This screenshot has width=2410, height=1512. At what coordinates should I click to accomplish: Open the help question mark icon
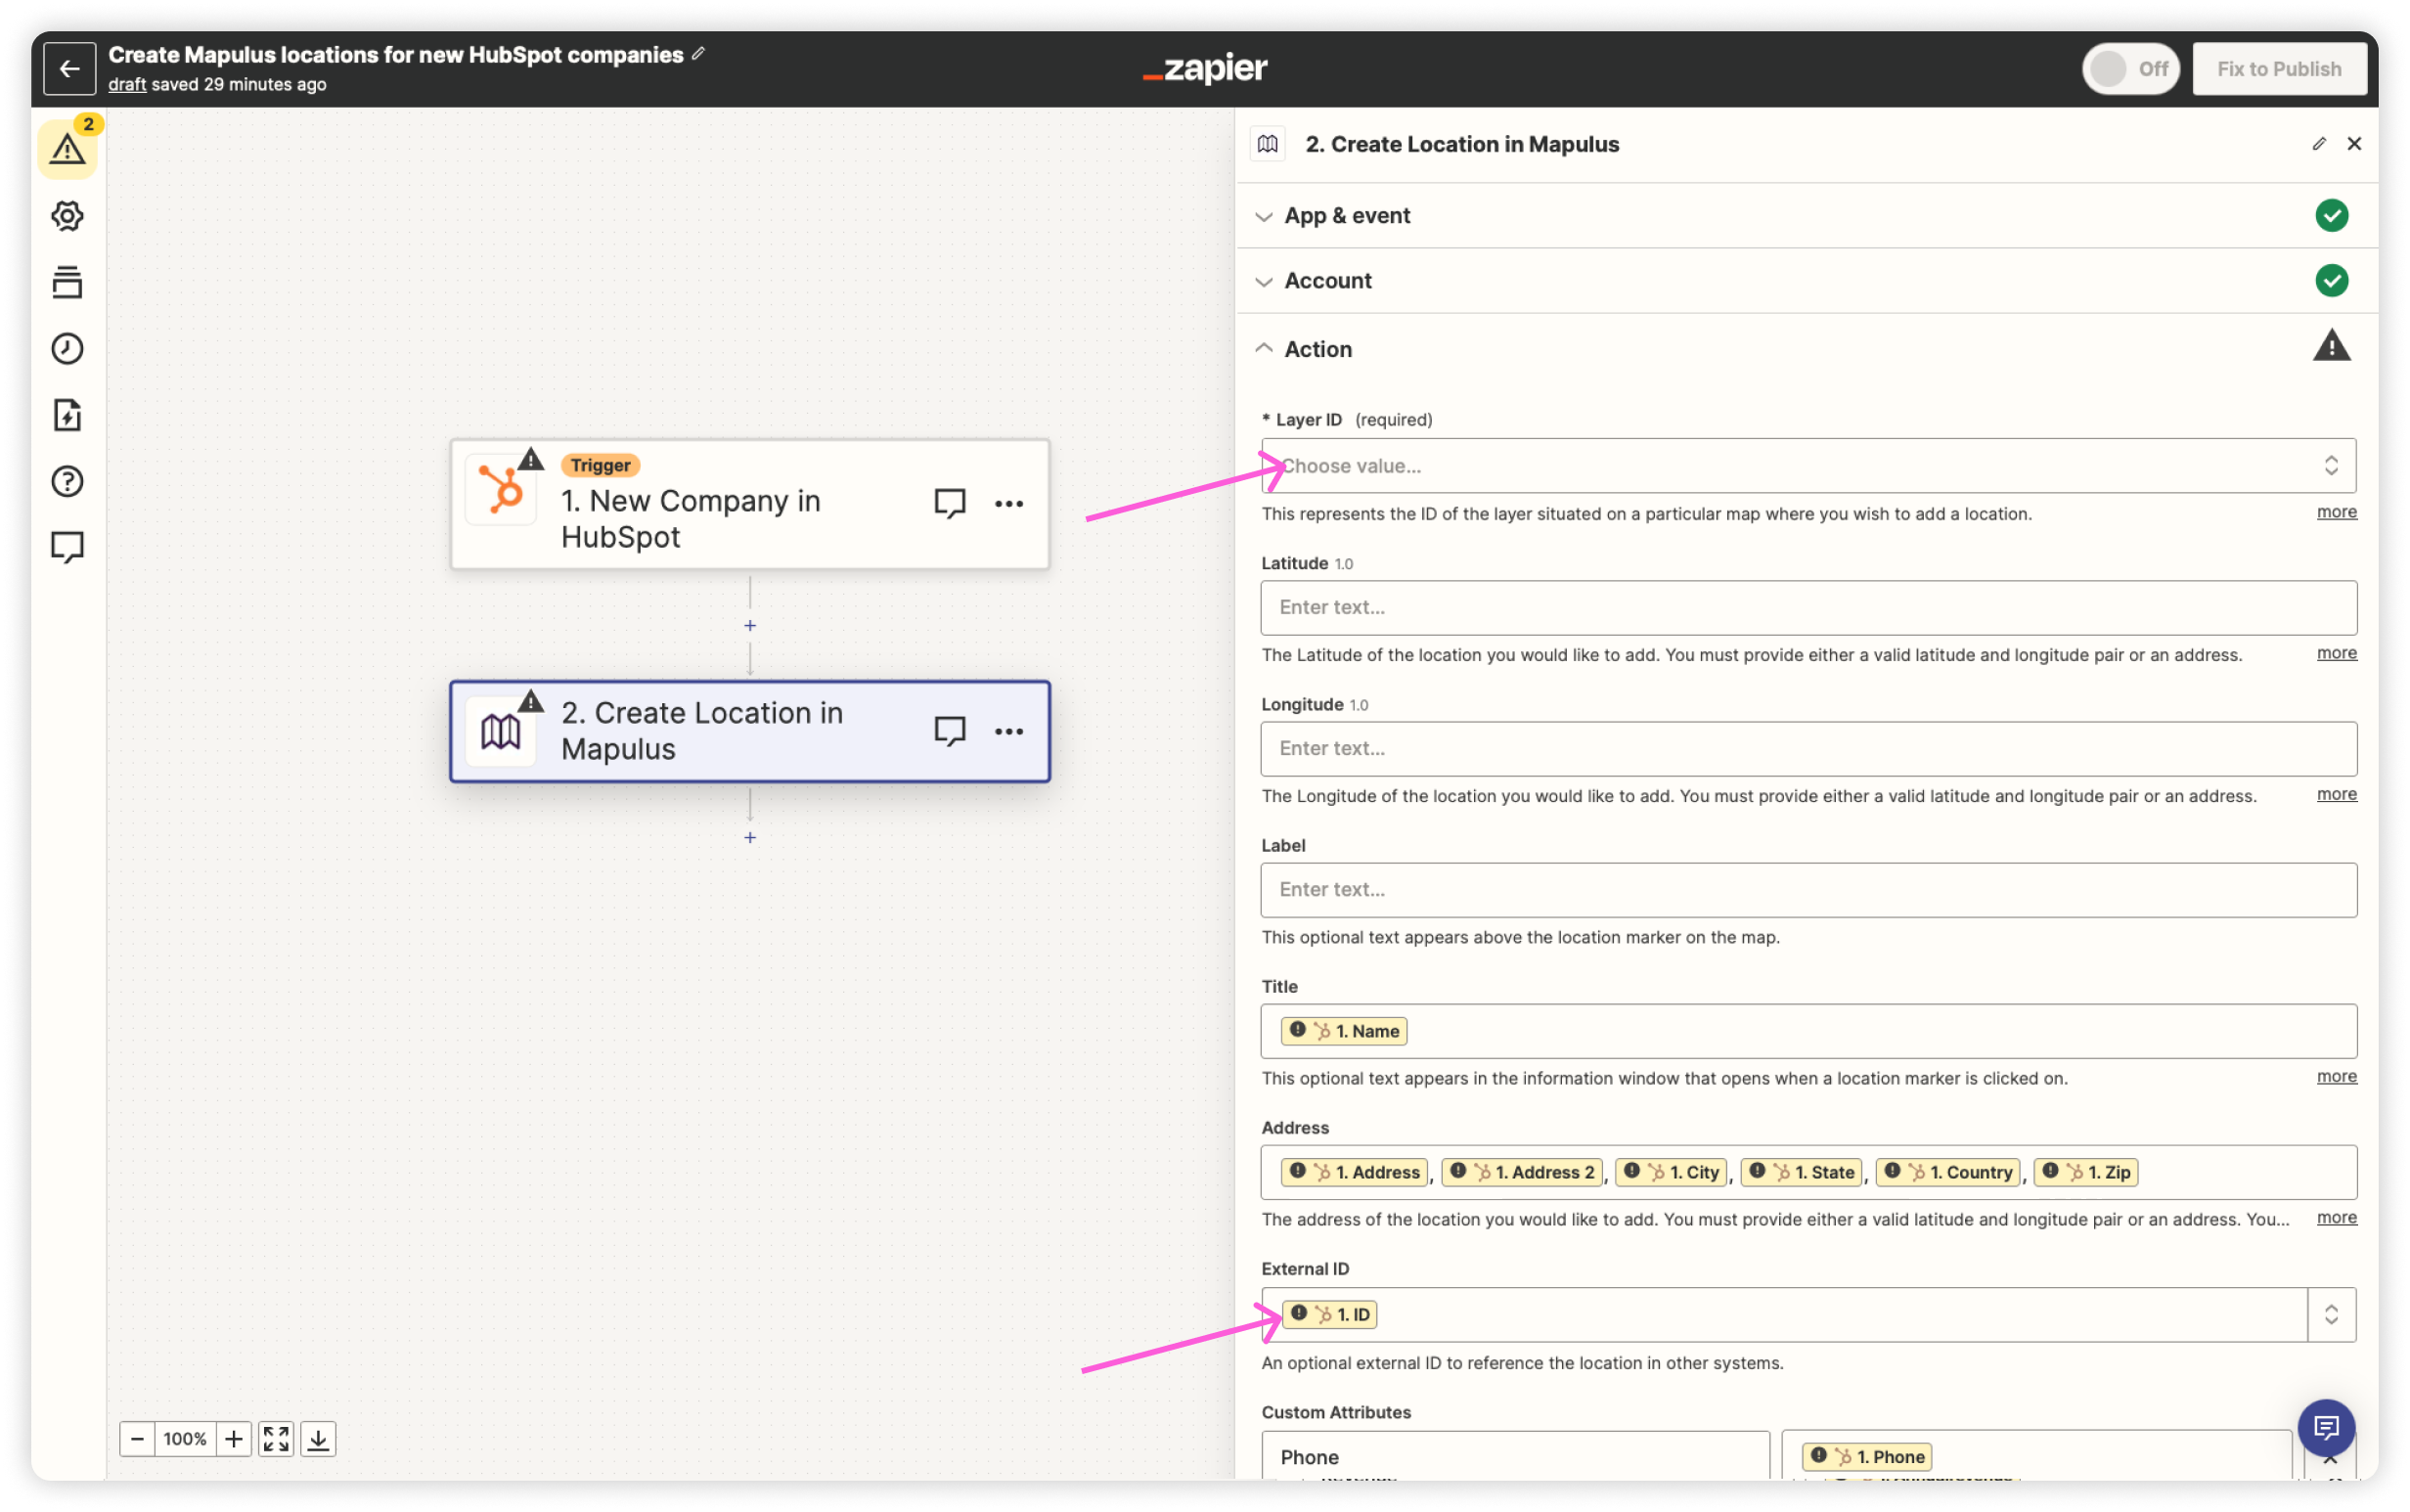pos(67,481)
